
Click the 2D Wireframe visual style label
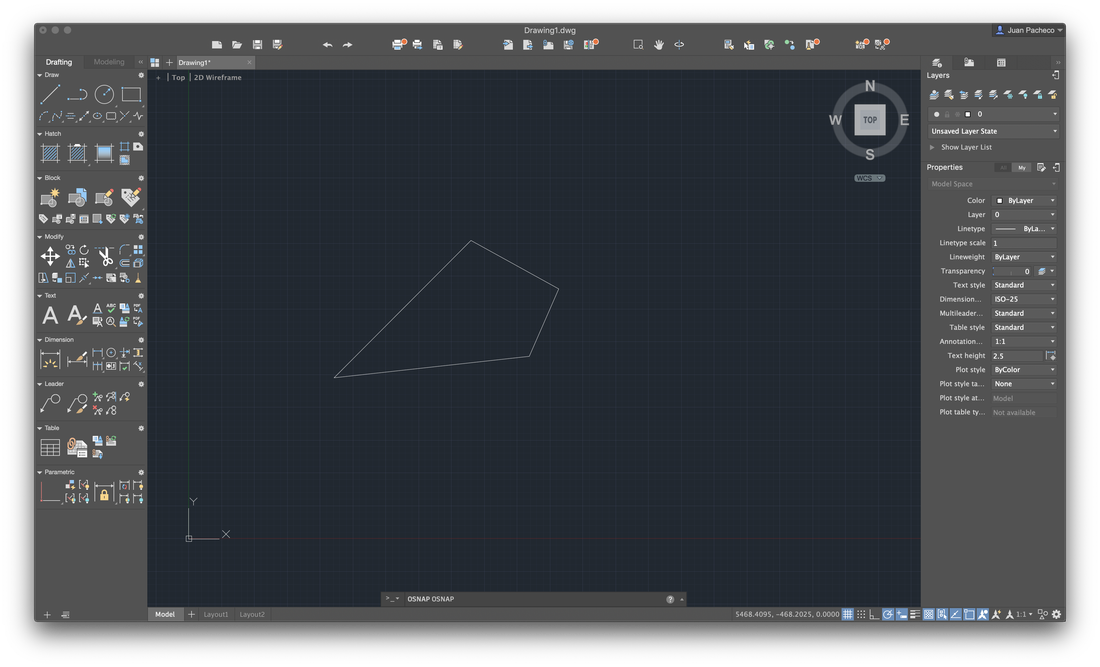pyautogui.click(x=217, y=78)
